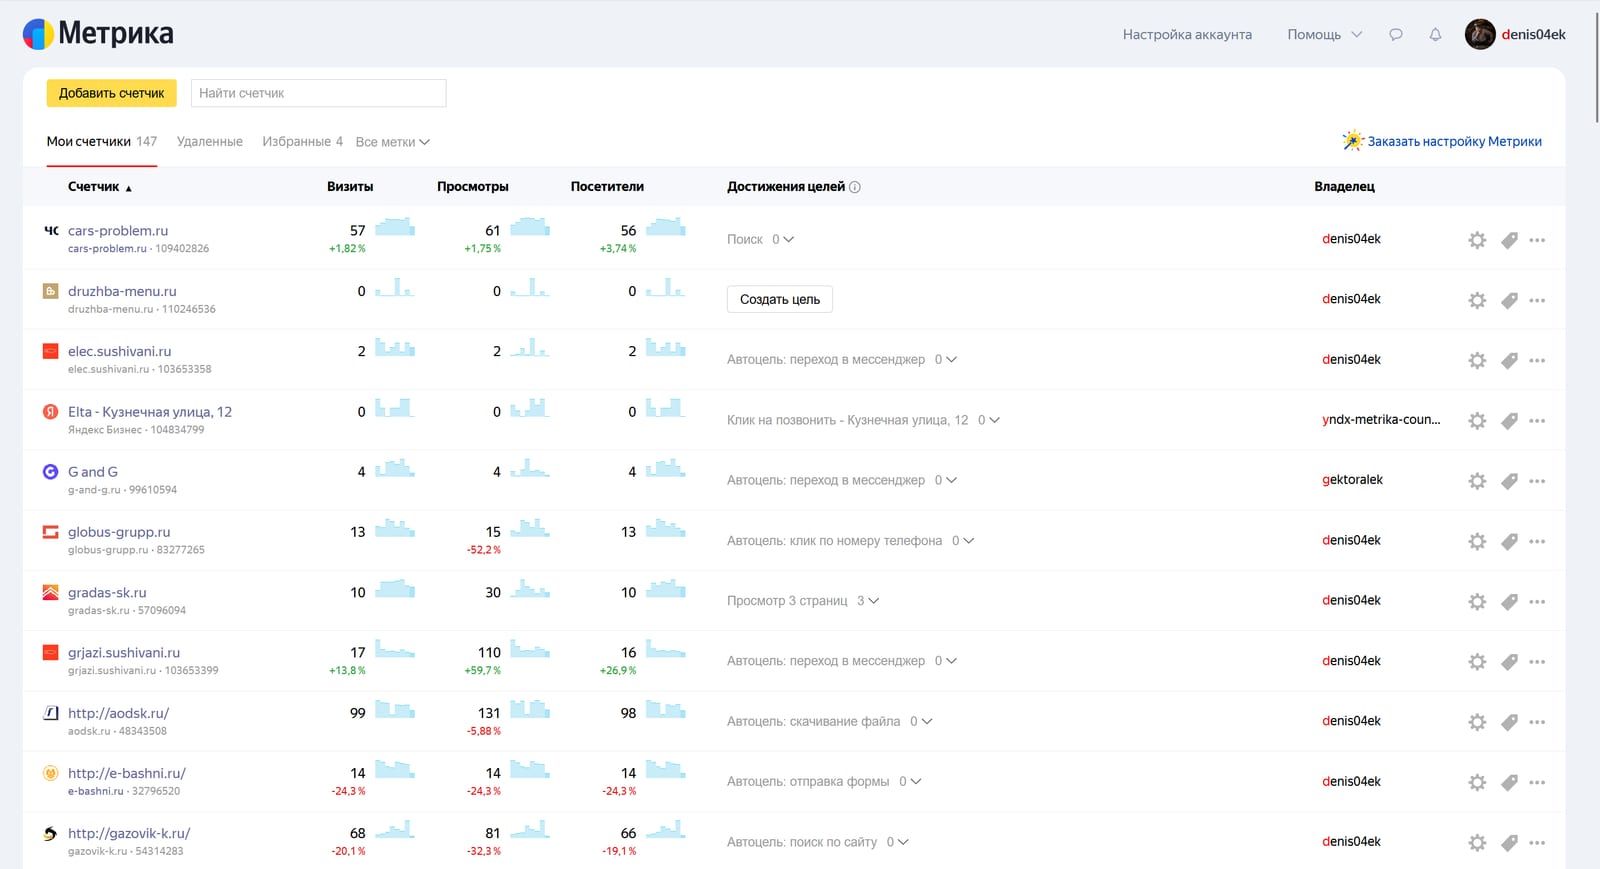This screenshot has height=869, width=1600.
Task: Click tag icon for druzhba-menu.ru row
Action: 1510,300
